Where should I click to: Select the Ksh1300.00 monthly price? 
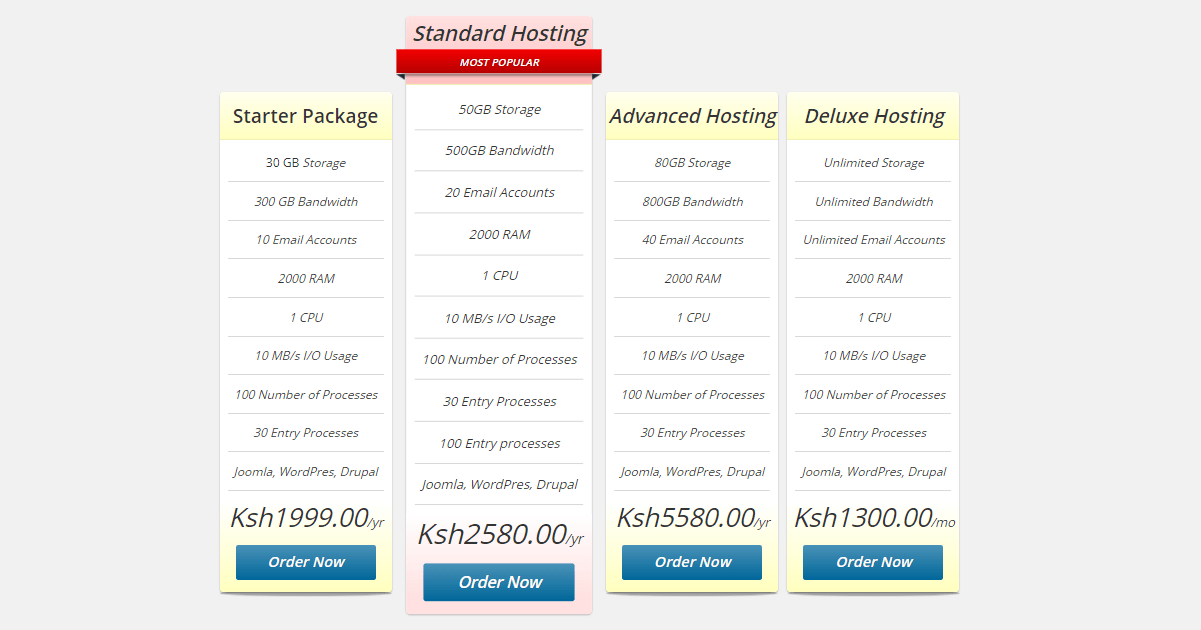[x=873, y=518]
